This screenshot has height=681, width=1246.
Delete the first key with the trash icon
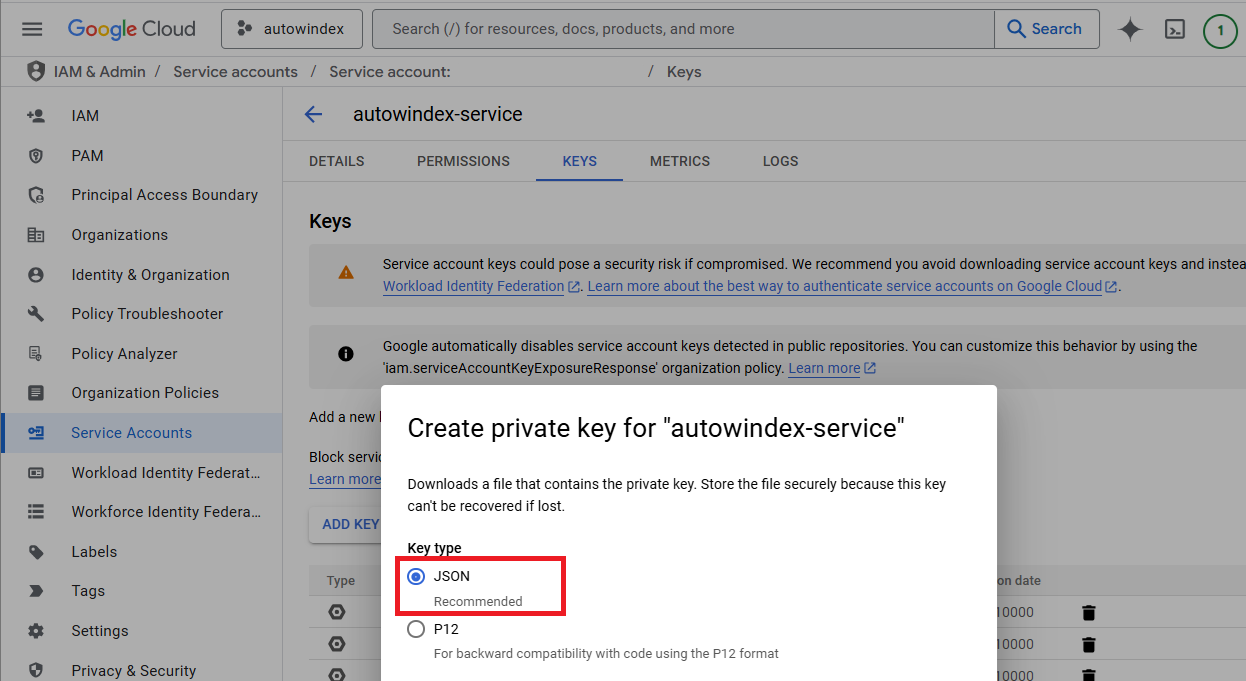pos(1090,613)
